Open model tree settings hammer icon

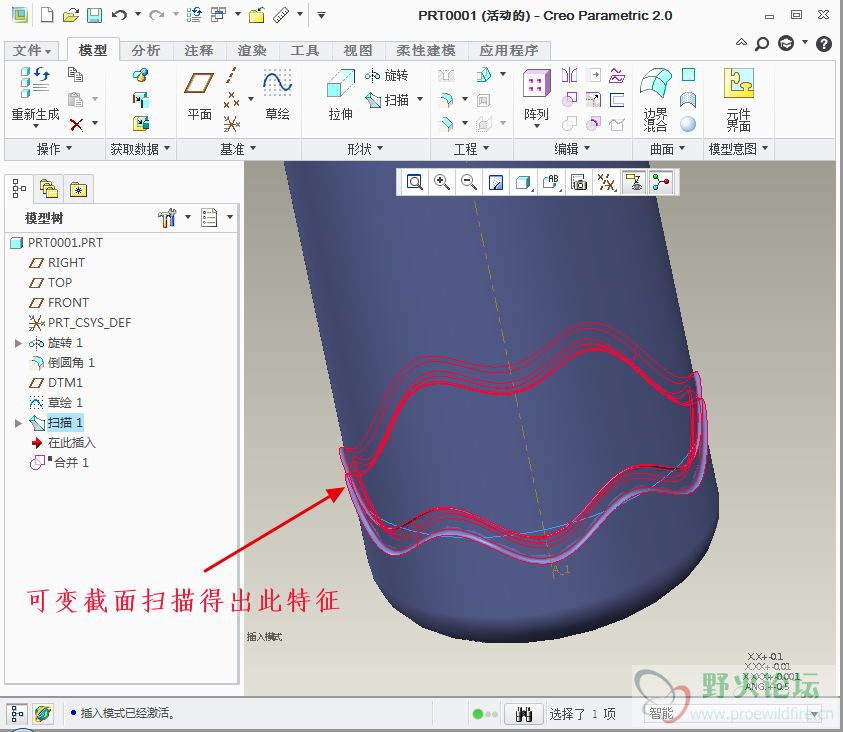coord(167,218)
